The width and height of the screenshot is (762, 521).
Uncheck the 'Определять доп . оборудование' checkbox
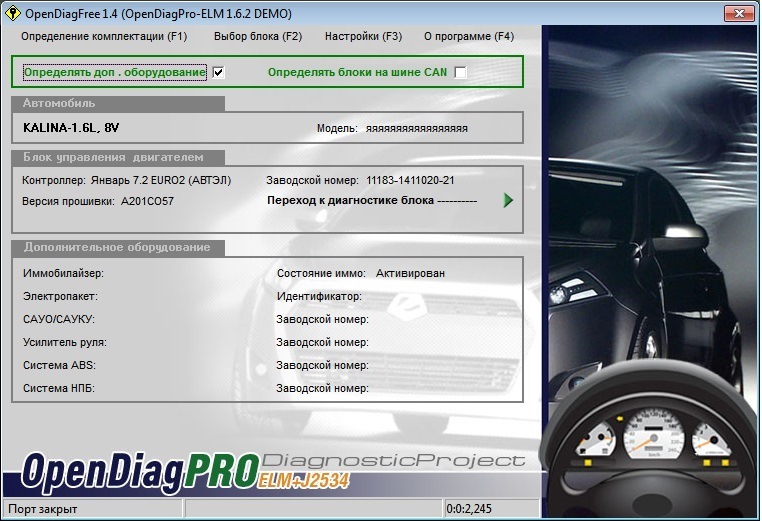pyautogui.click(x=219, y=72)
